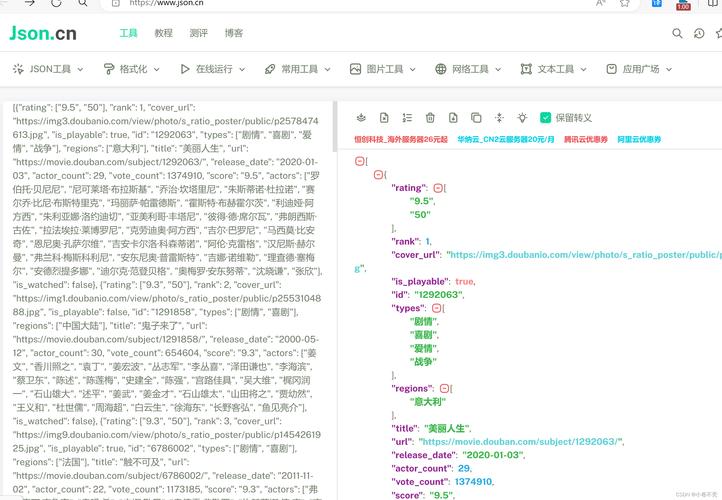Click the 格式化 paint roller icon
Image resolution: width=722 pixels, height=500 pixels.
(x=109, y=69)
